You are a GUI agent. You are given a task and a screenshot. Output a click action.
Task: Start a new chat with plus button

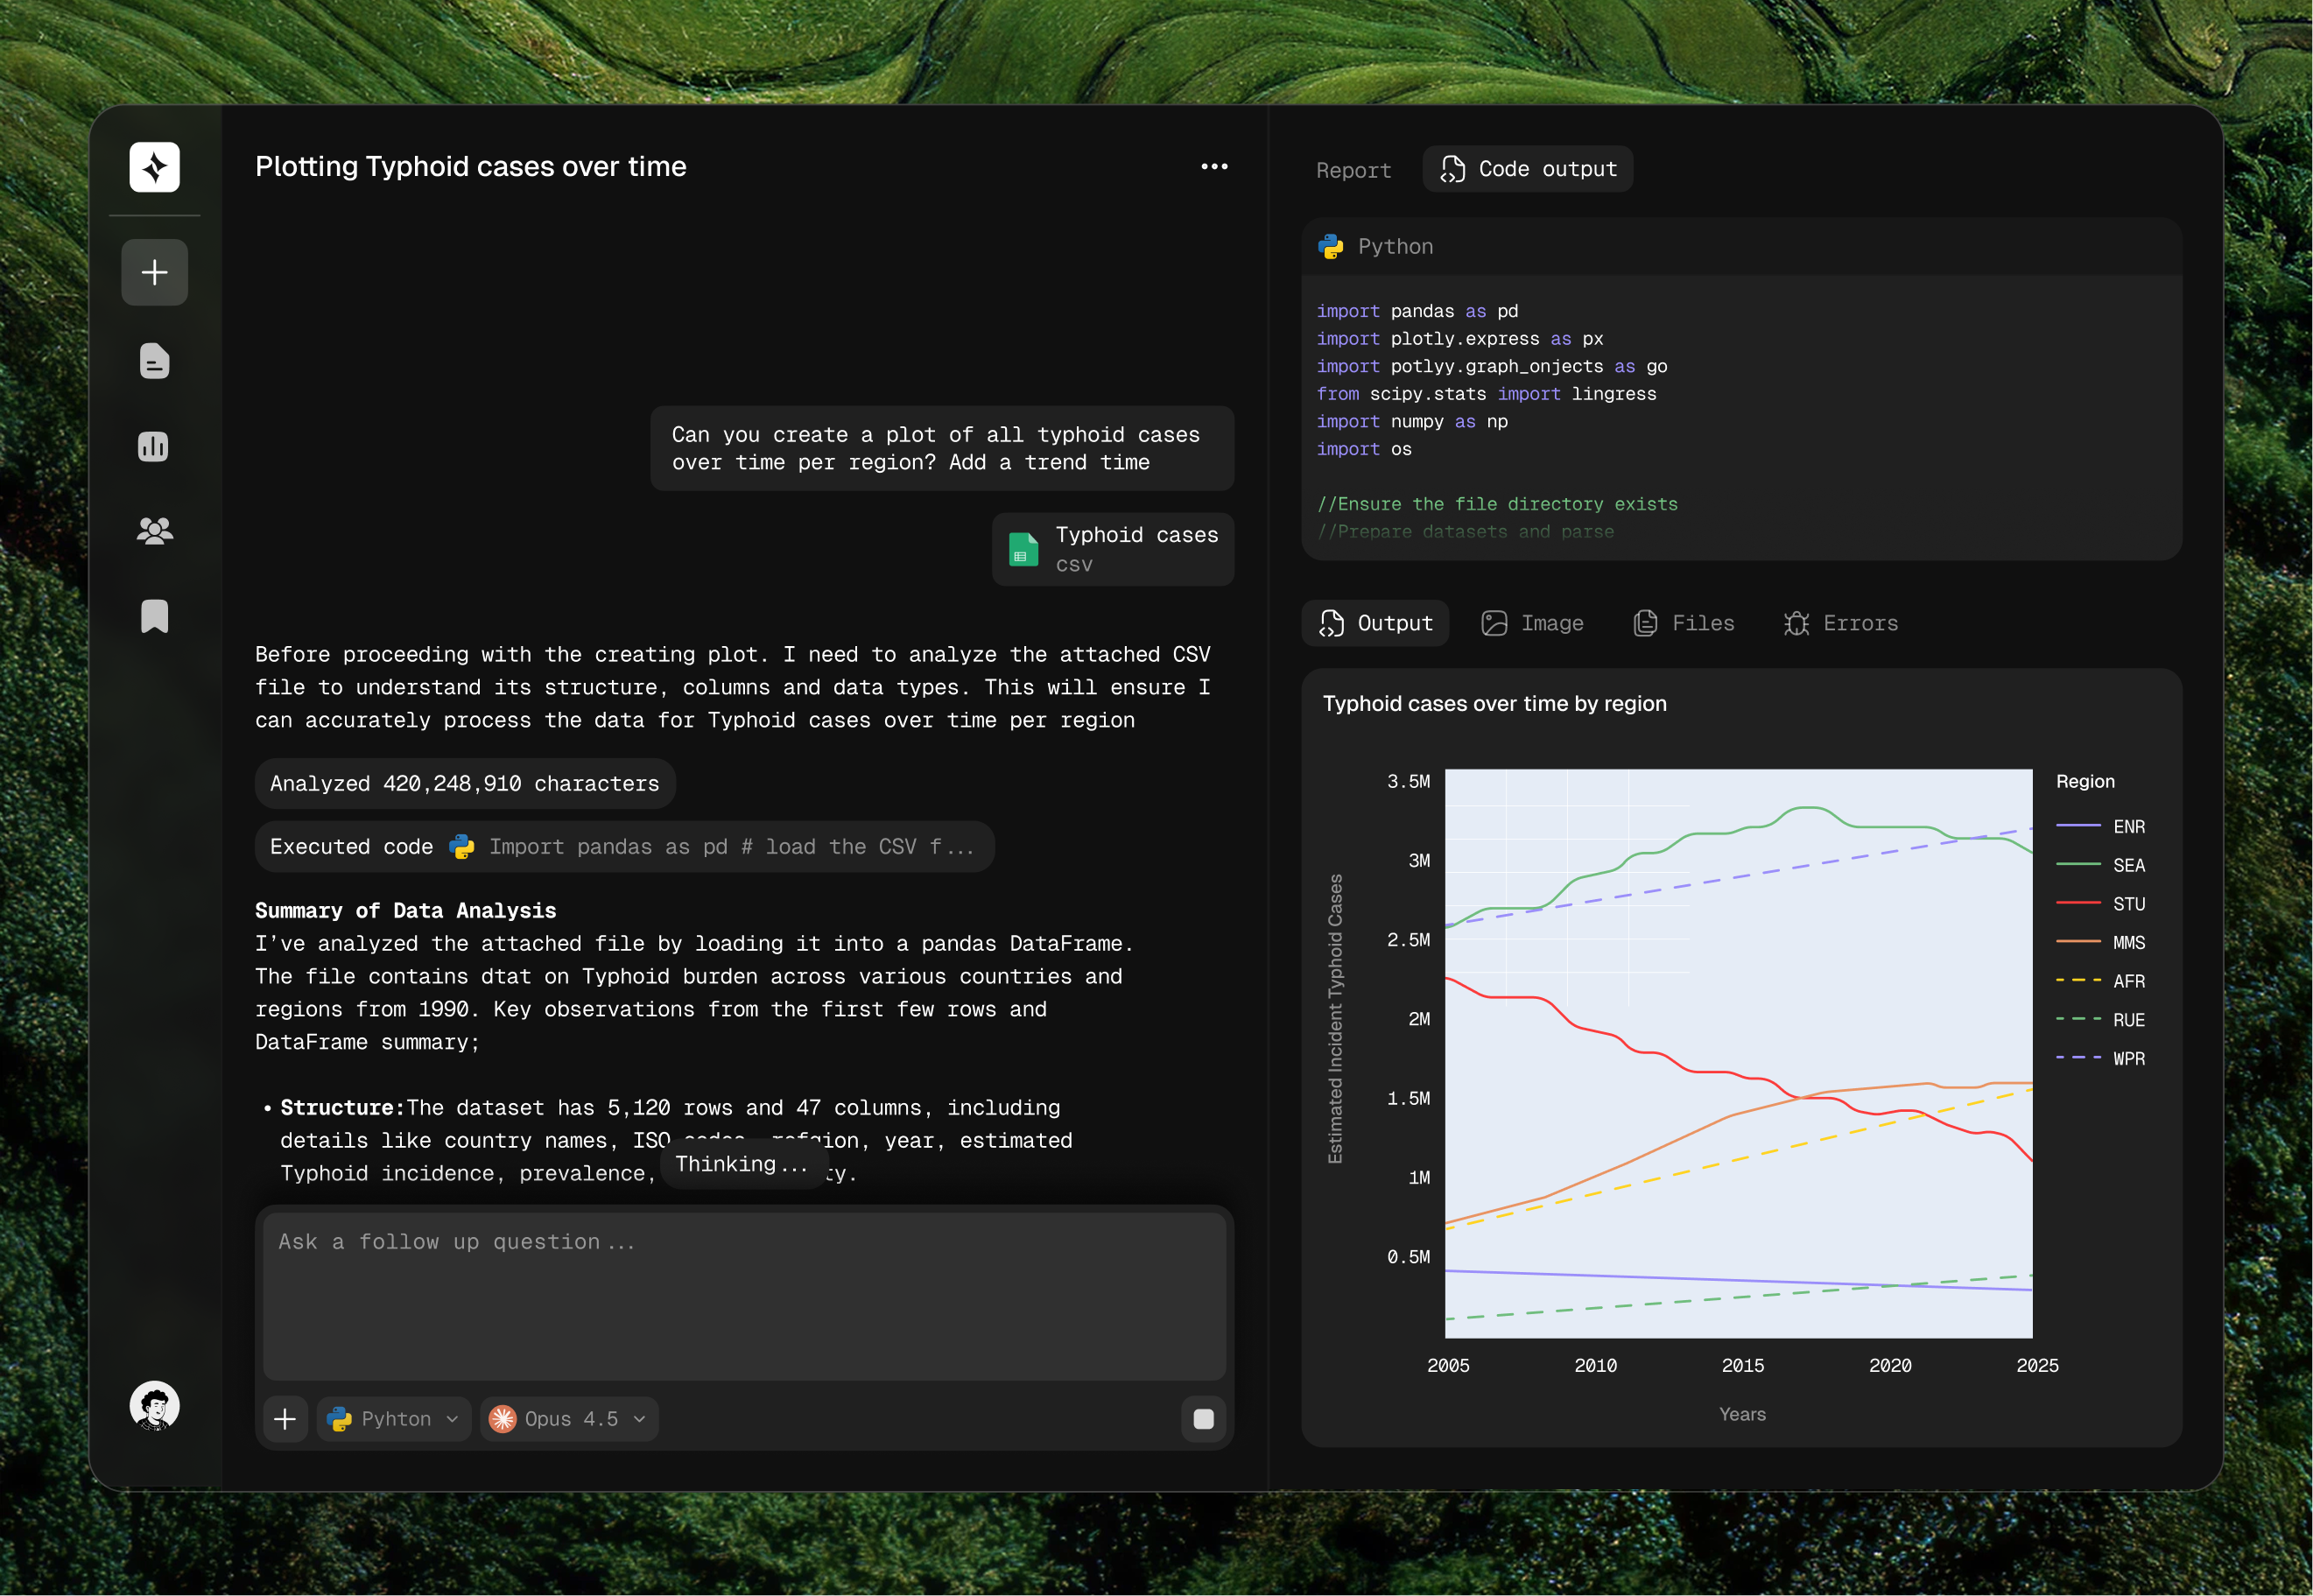(x=154, y=272)
